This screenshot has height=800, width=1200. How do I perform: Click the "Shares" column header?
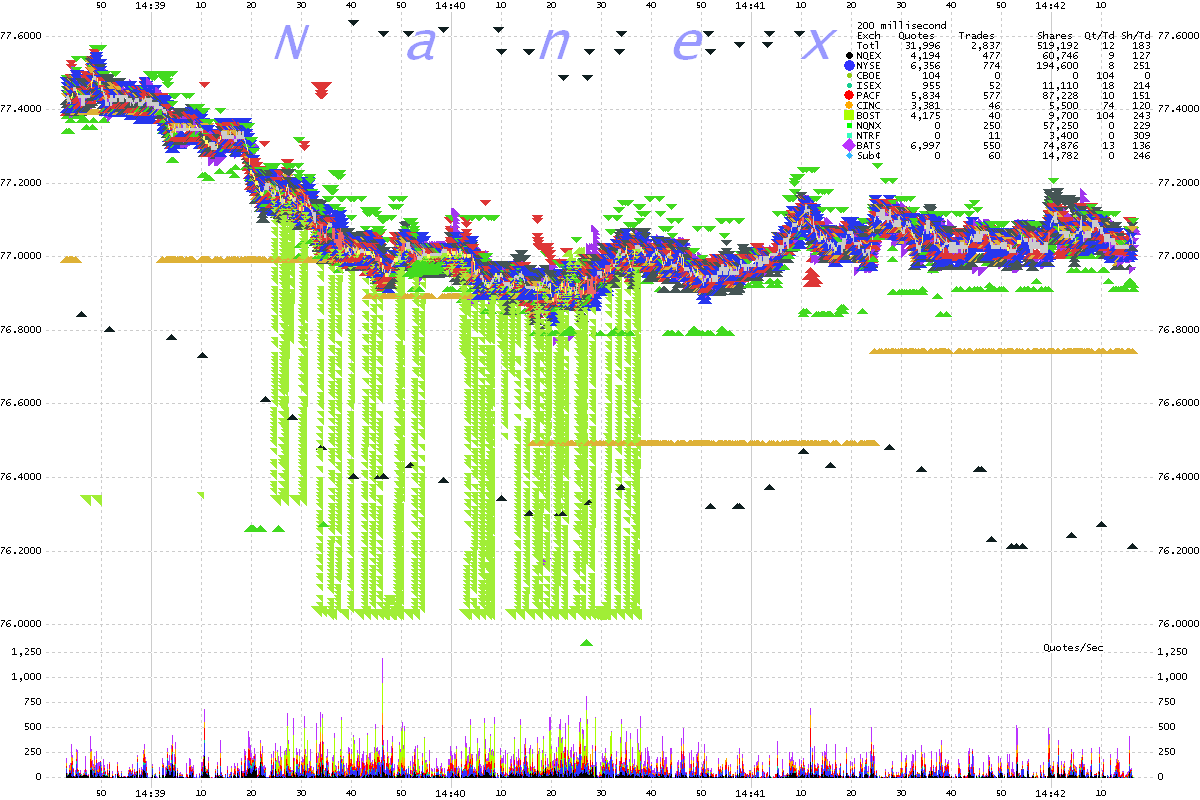coord(1056,36)
